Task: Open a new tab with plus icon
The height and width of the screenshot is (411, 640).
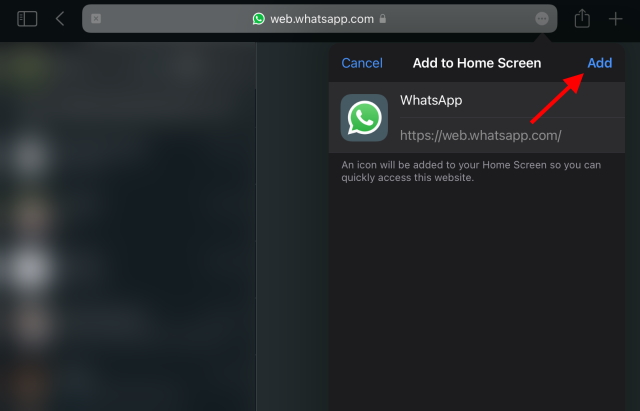Action: click(x=616, y=19)
